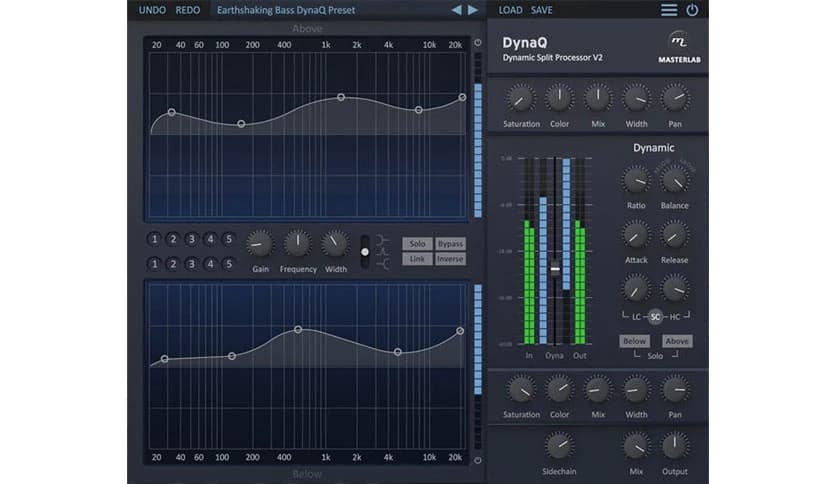Click the band Width knob
The image size is (836, 484).
(335, 244)
